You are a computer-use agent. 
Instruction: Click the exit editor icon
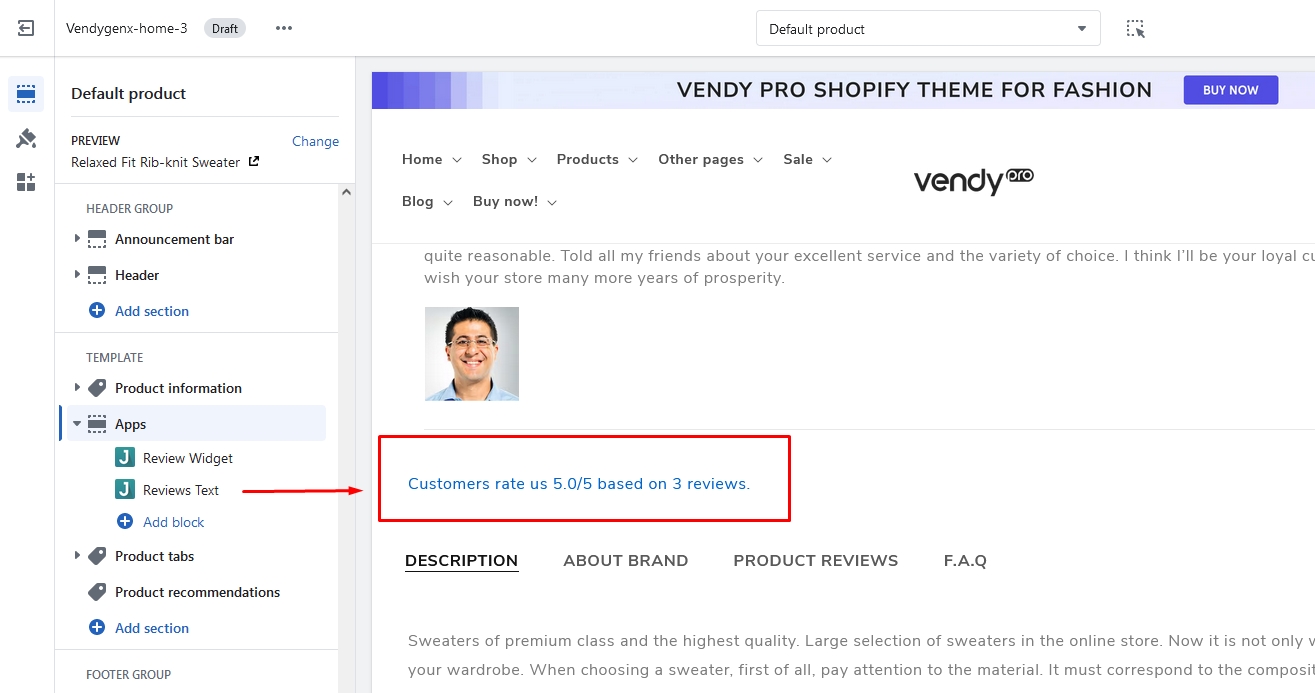tap(26, 28)
